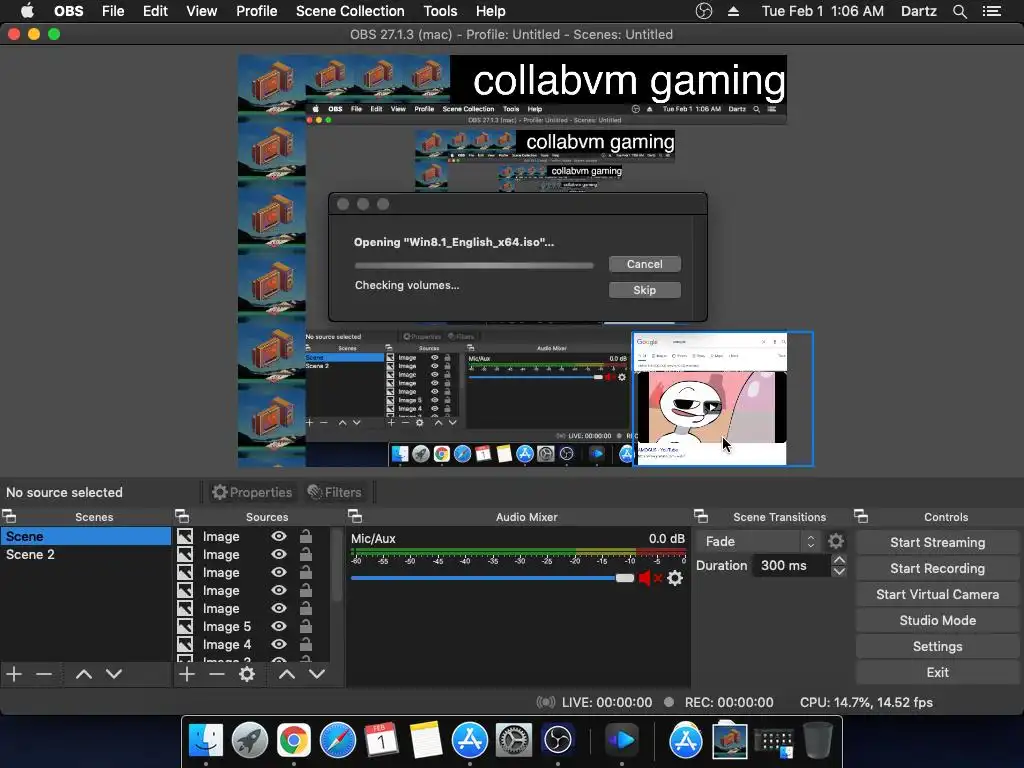Hide the Image 4 source via eye icon
The image size is (1024, 768).
coord(279,644)
